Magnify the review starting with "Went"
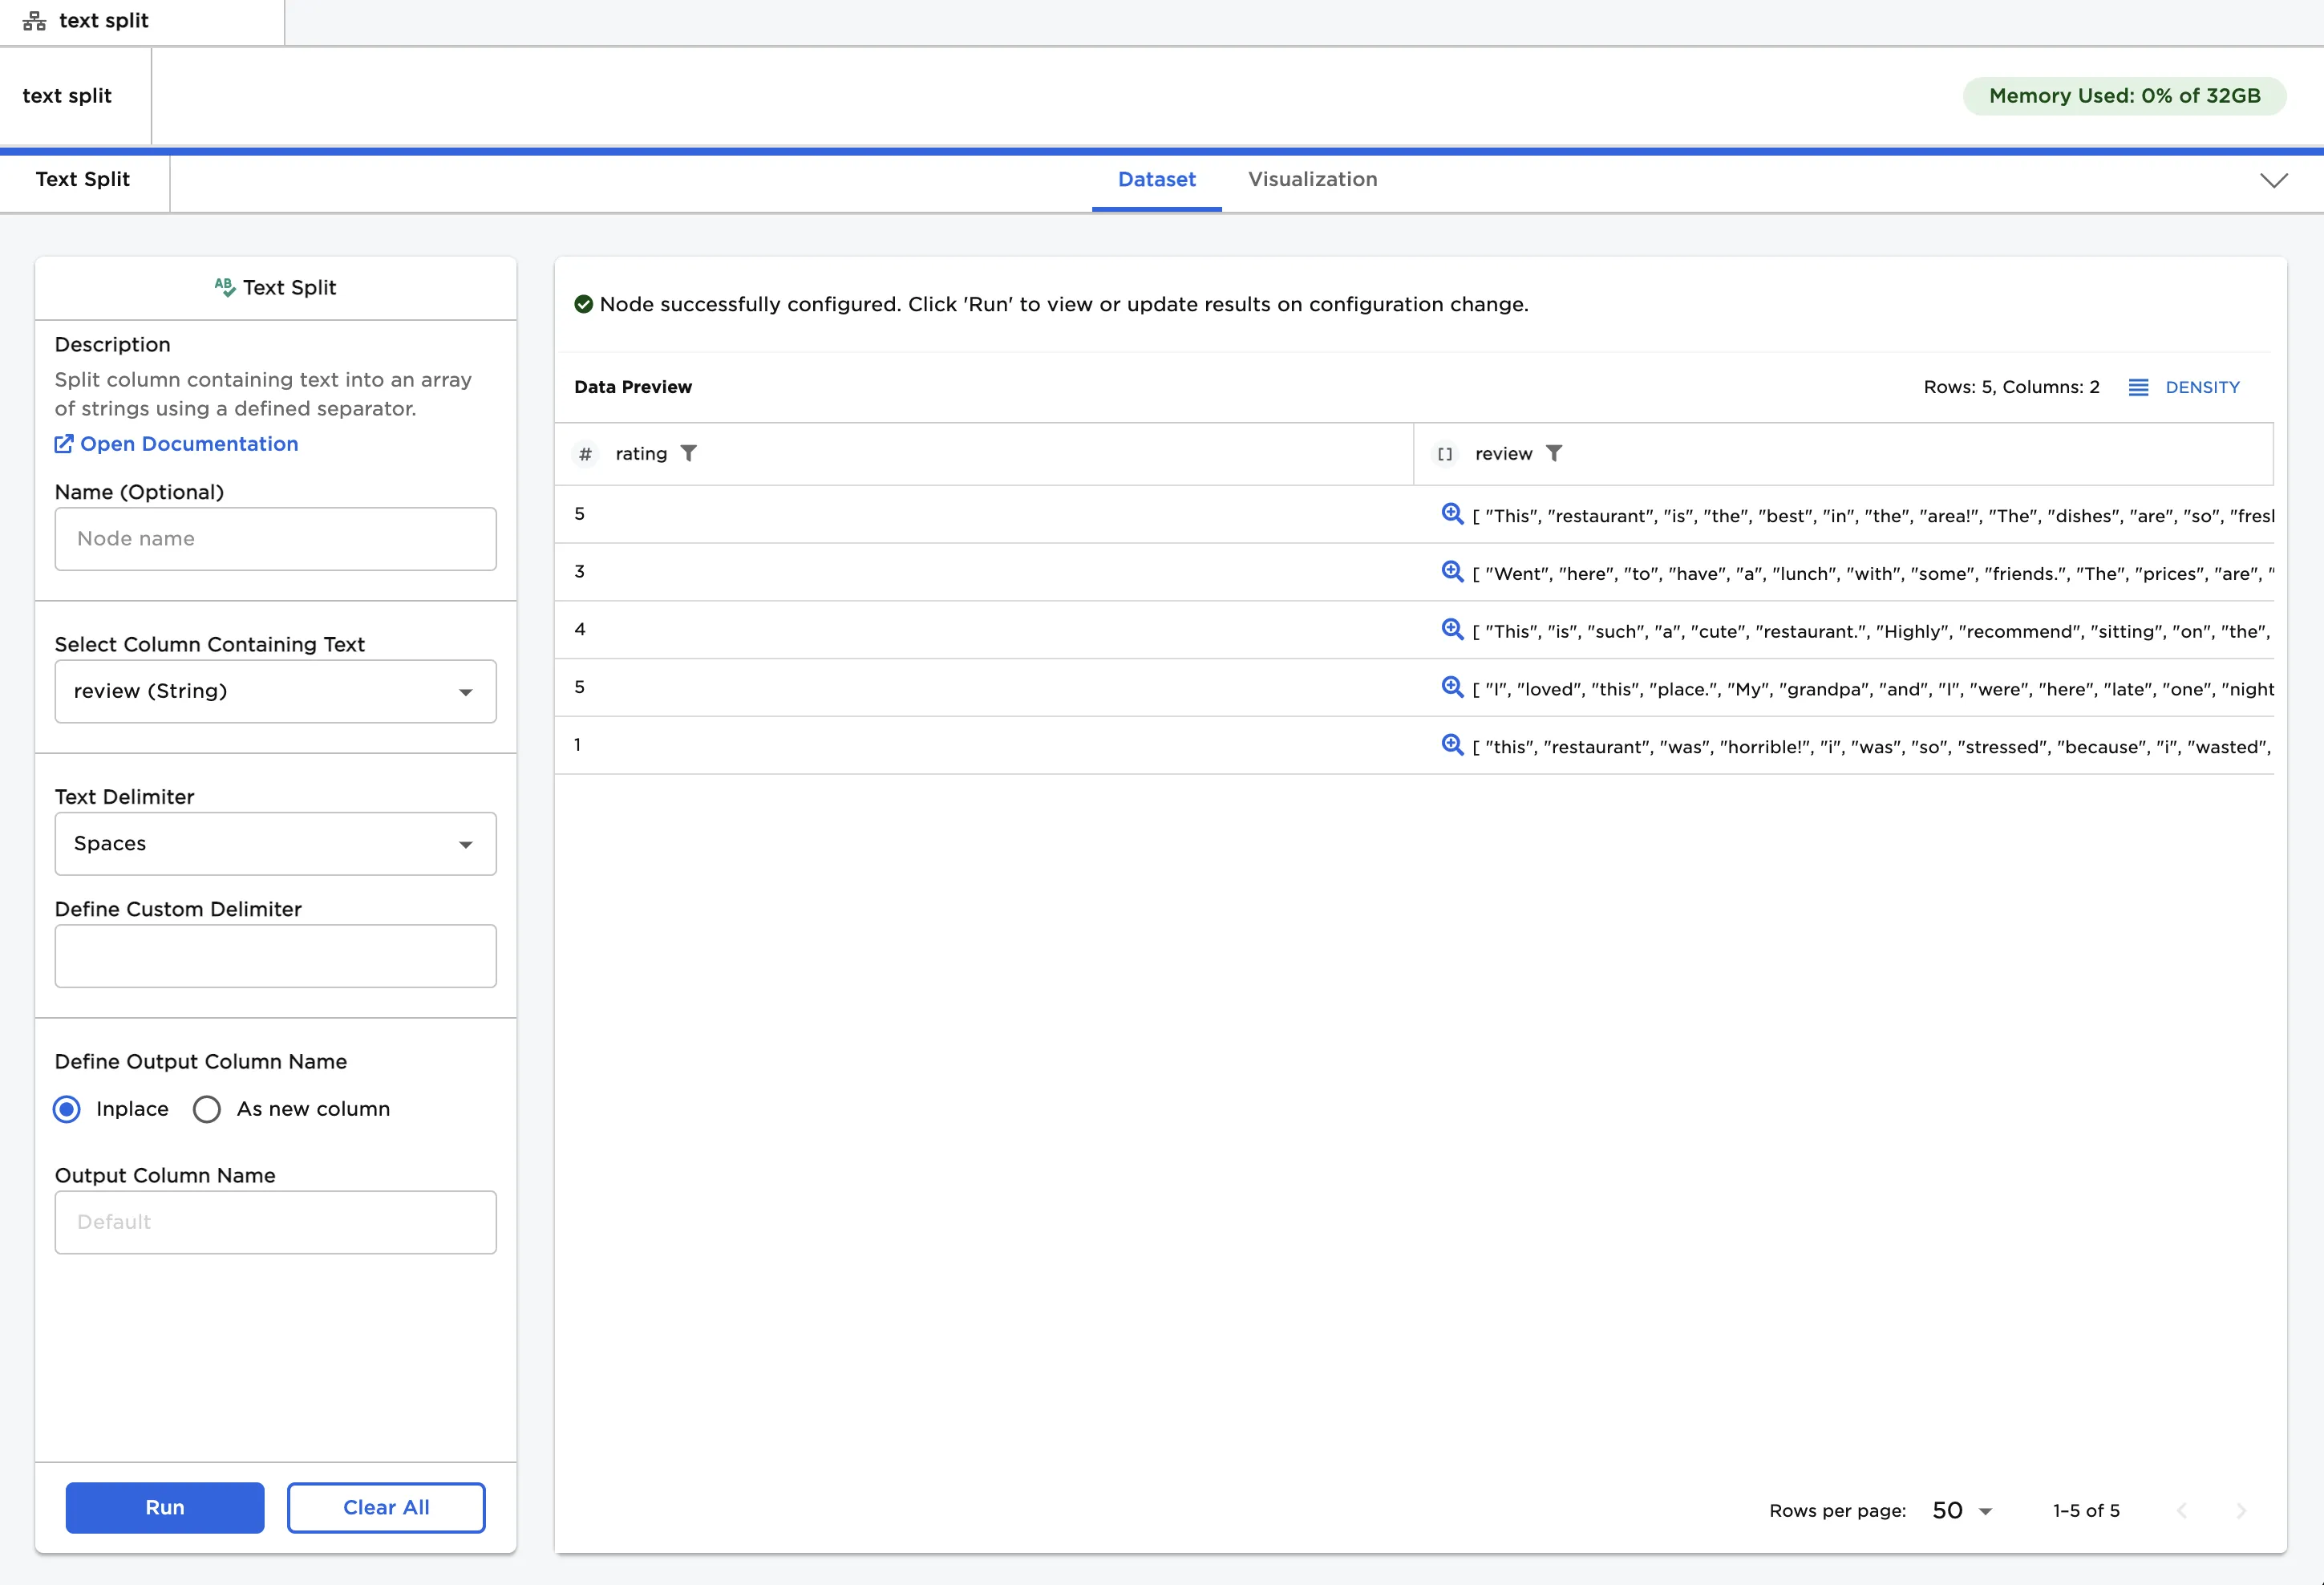The width and height of the screenshot is (2324, 1585). pos(1451,572)
